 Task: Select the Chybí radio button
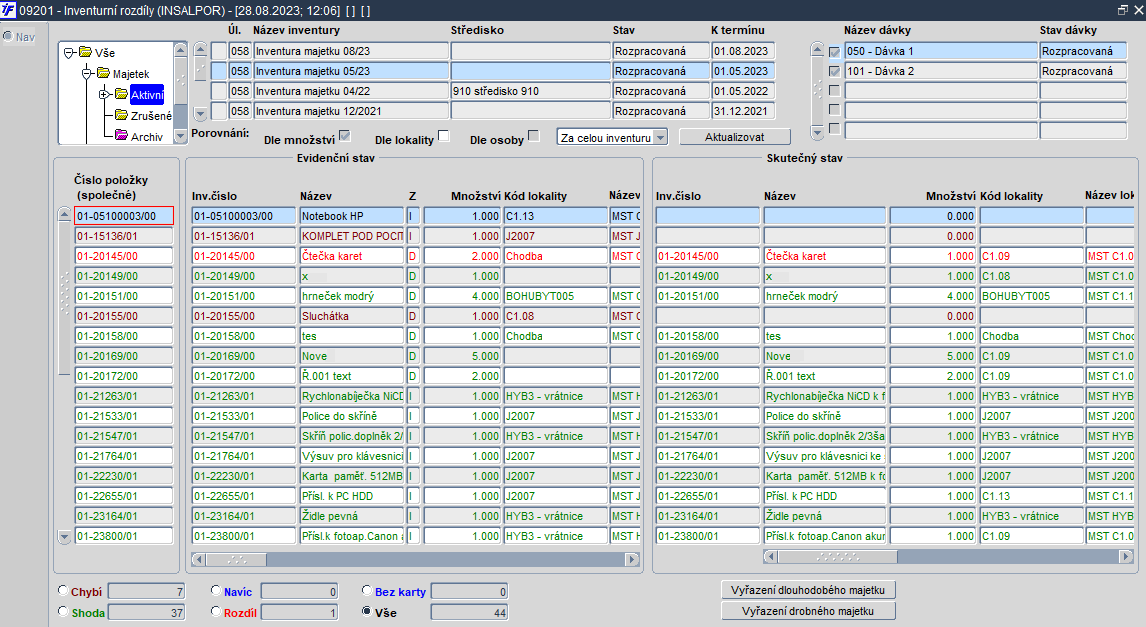[63, 590]
